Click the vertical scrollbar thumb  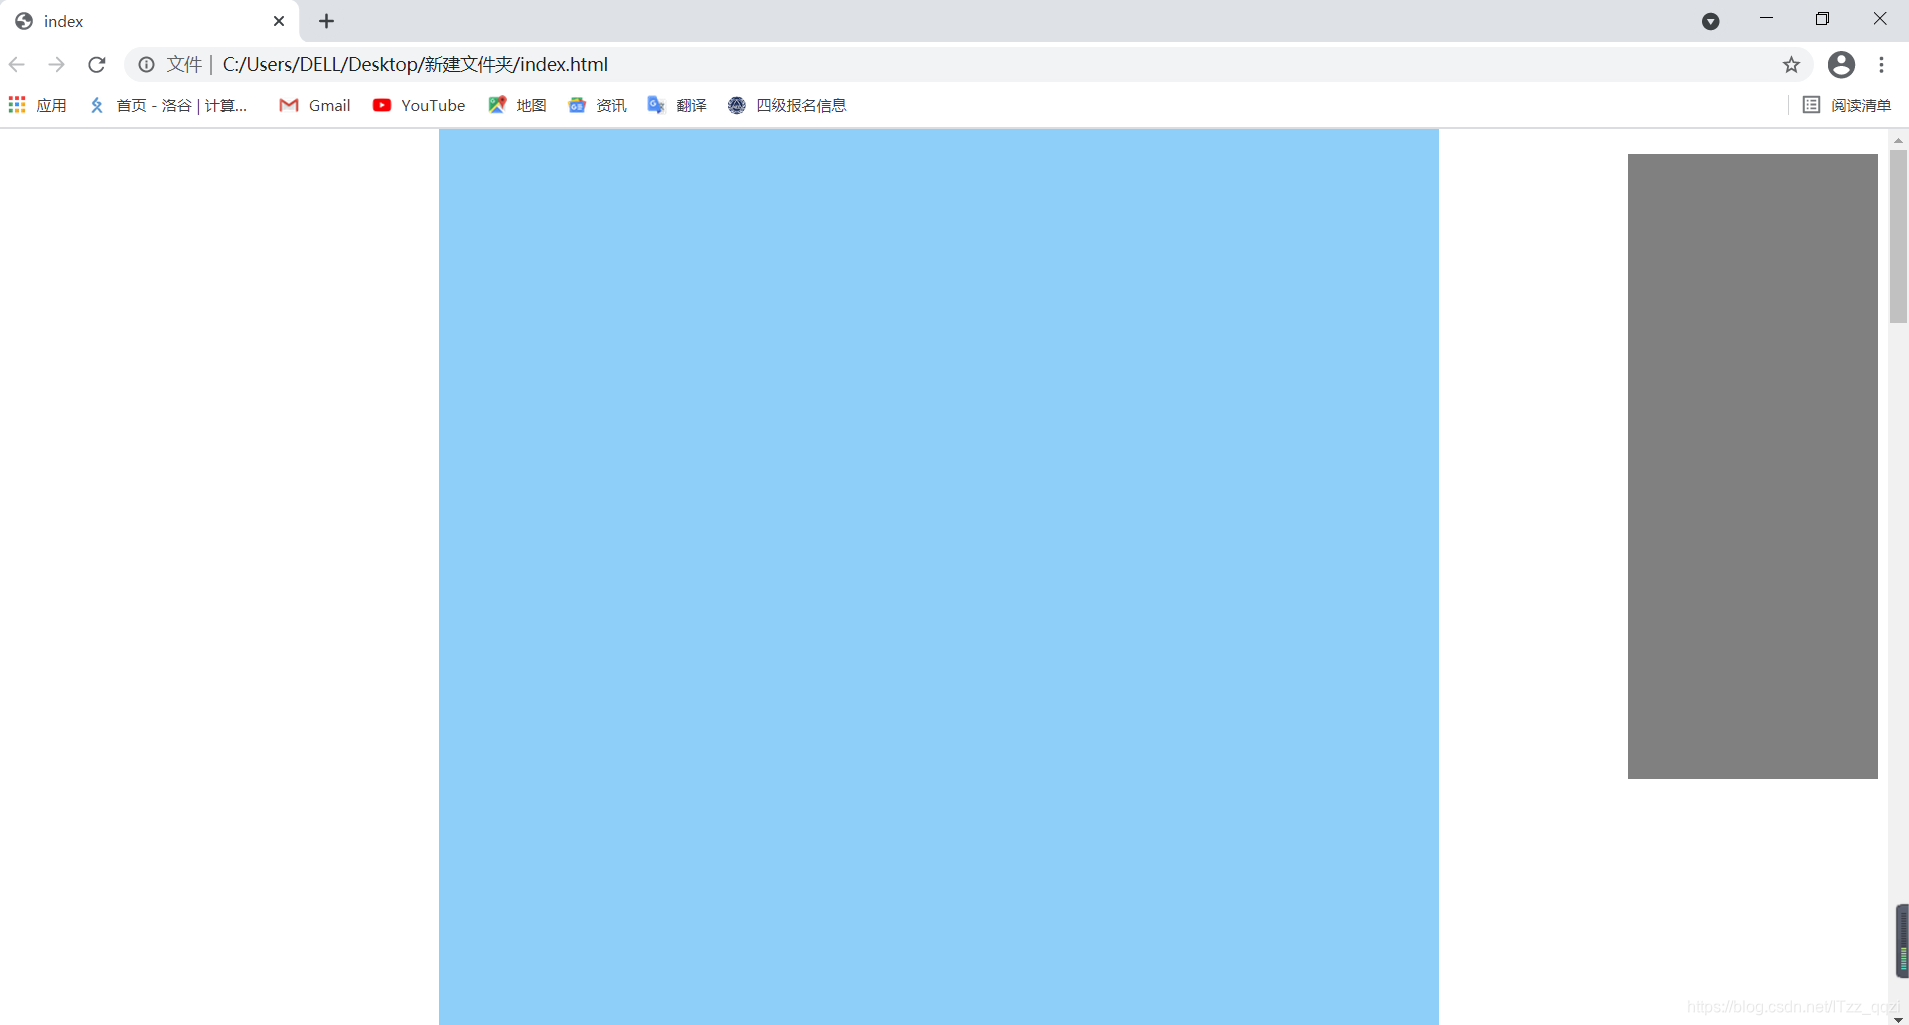[1898, 237]
